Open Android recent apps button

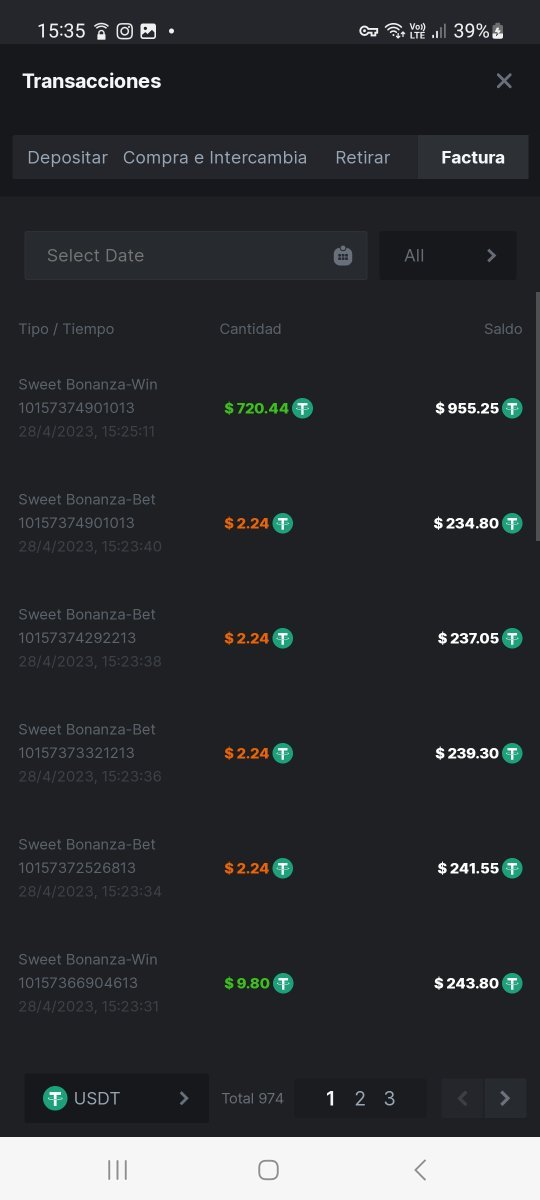coord(117,1169)
